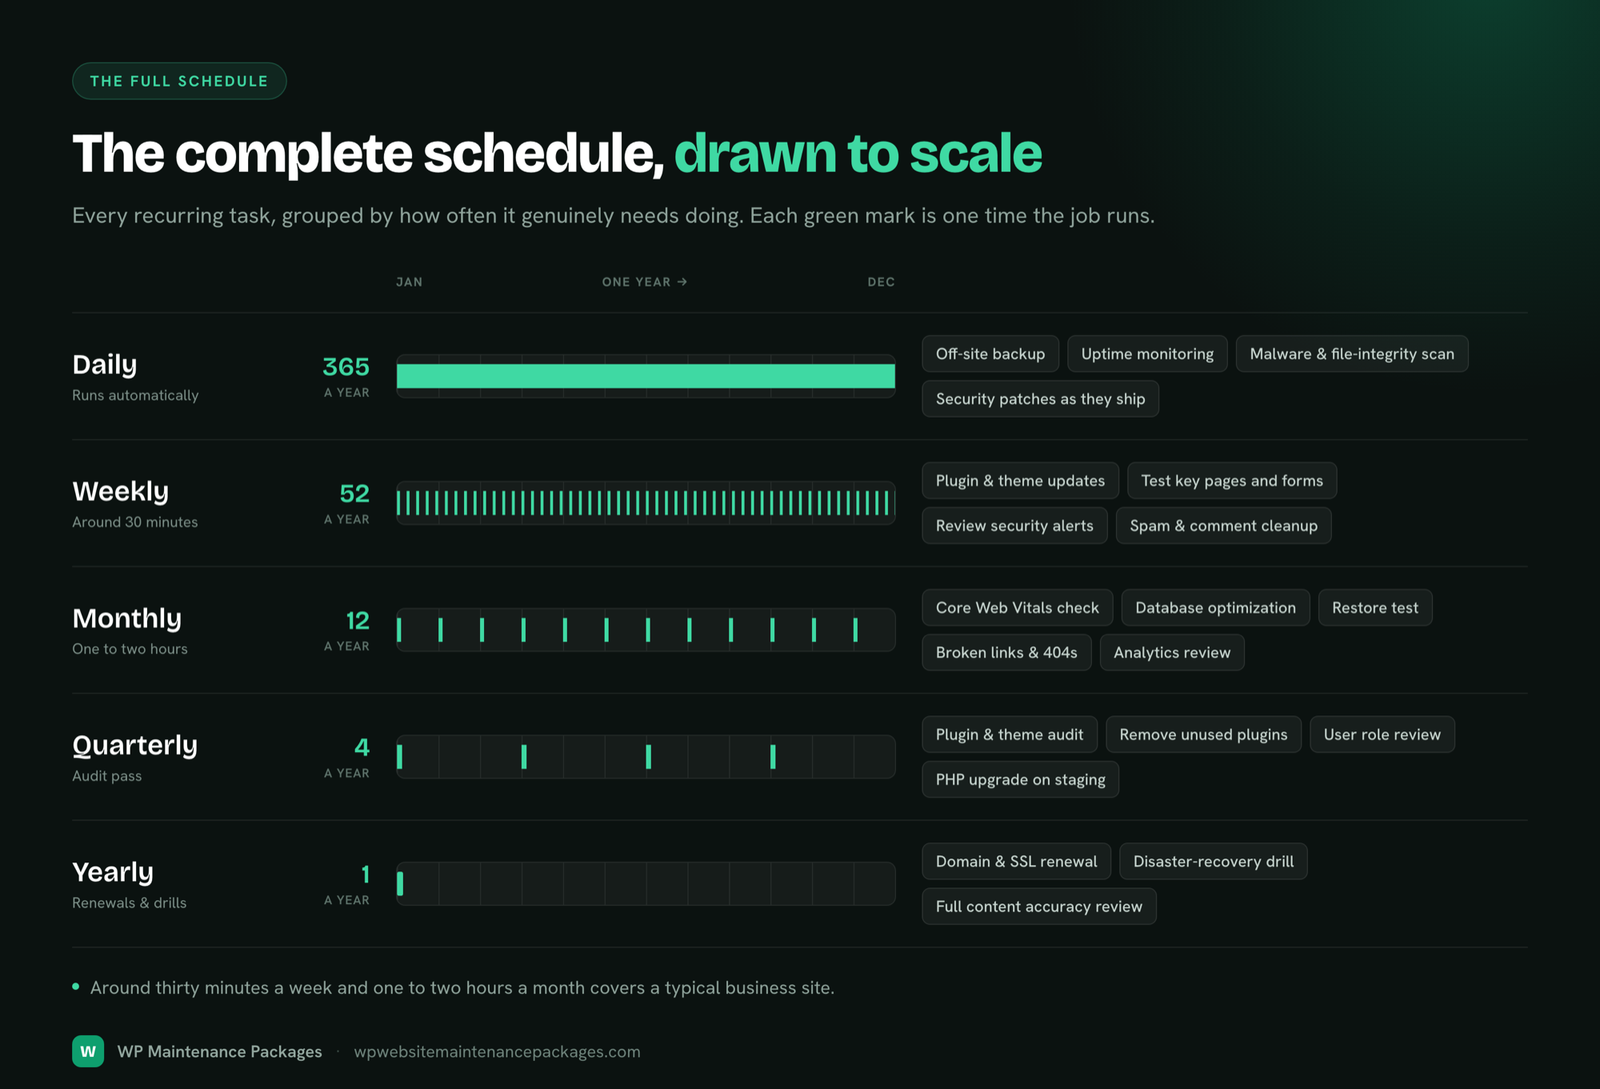Click the Restore test tag
The width and height of the screenshot is (1600, 1089).
[1375, 608]
